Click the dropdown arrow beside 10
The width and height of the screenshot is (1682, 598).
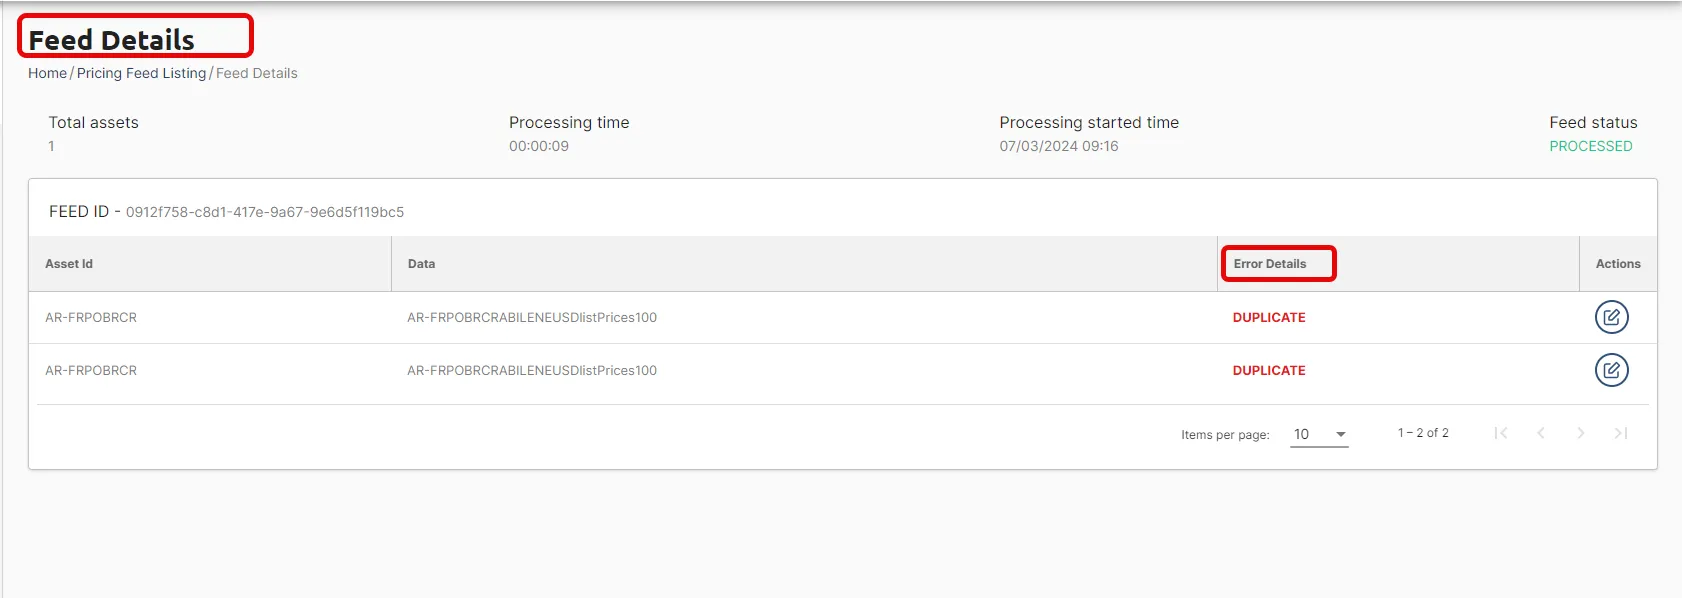pos(1341,434)
